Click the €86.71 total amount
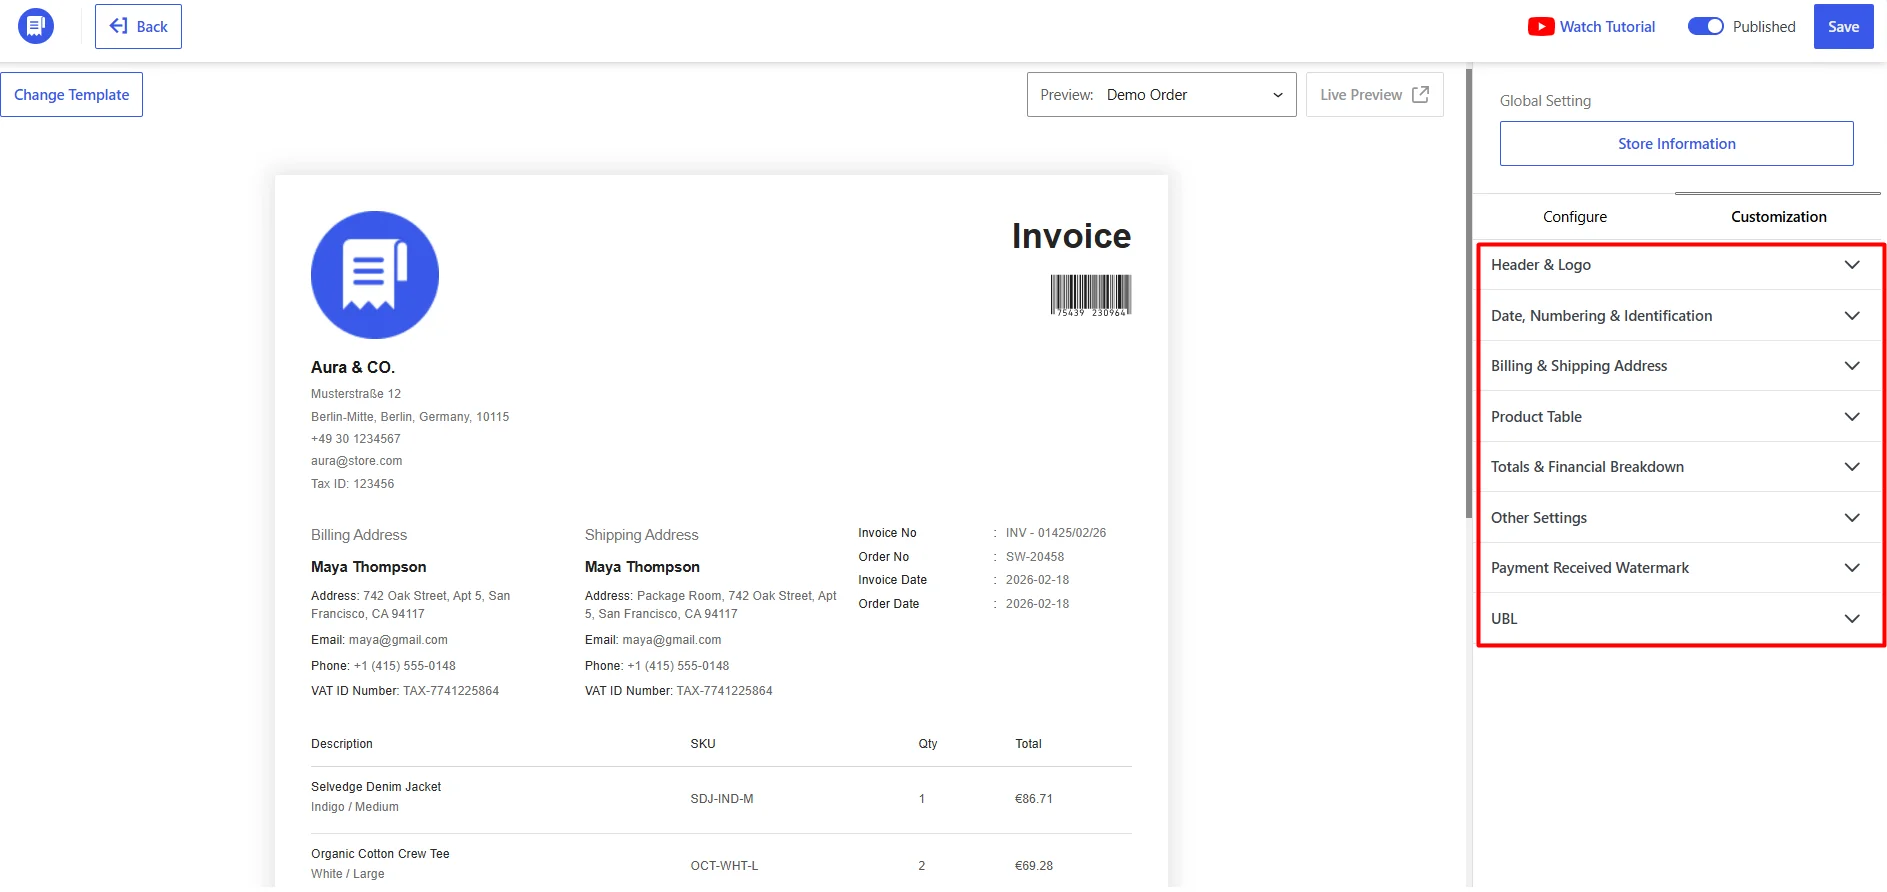This screenshot has width=1887, height=892. tap(1034, 799)
